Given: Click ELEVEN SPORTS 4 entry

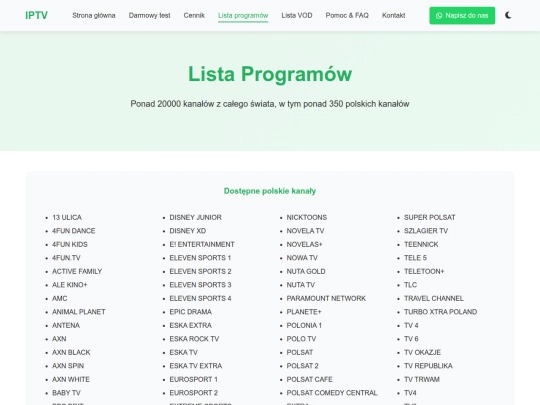Looking at the screenshot, I should [200, 298].
